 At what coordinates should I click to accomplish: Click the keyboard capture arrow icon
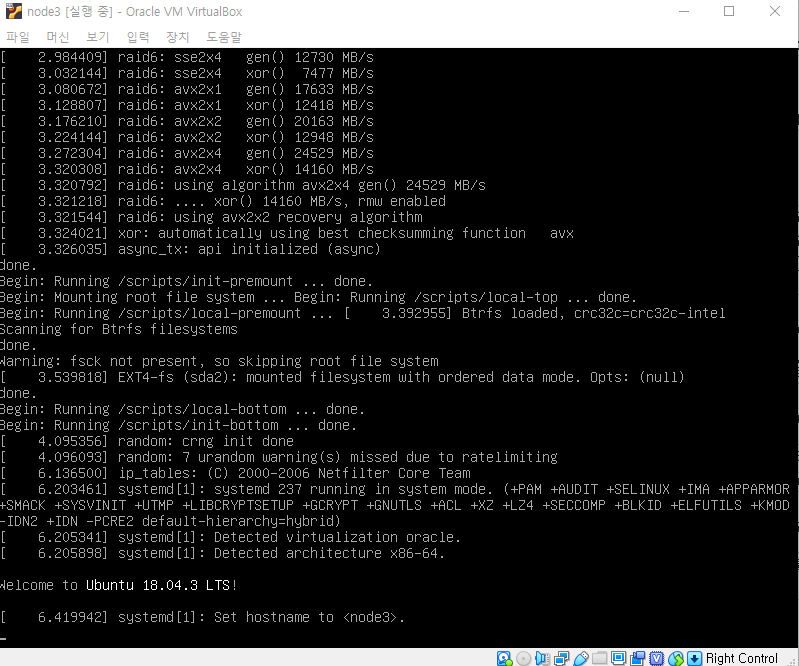coord(694,658)
